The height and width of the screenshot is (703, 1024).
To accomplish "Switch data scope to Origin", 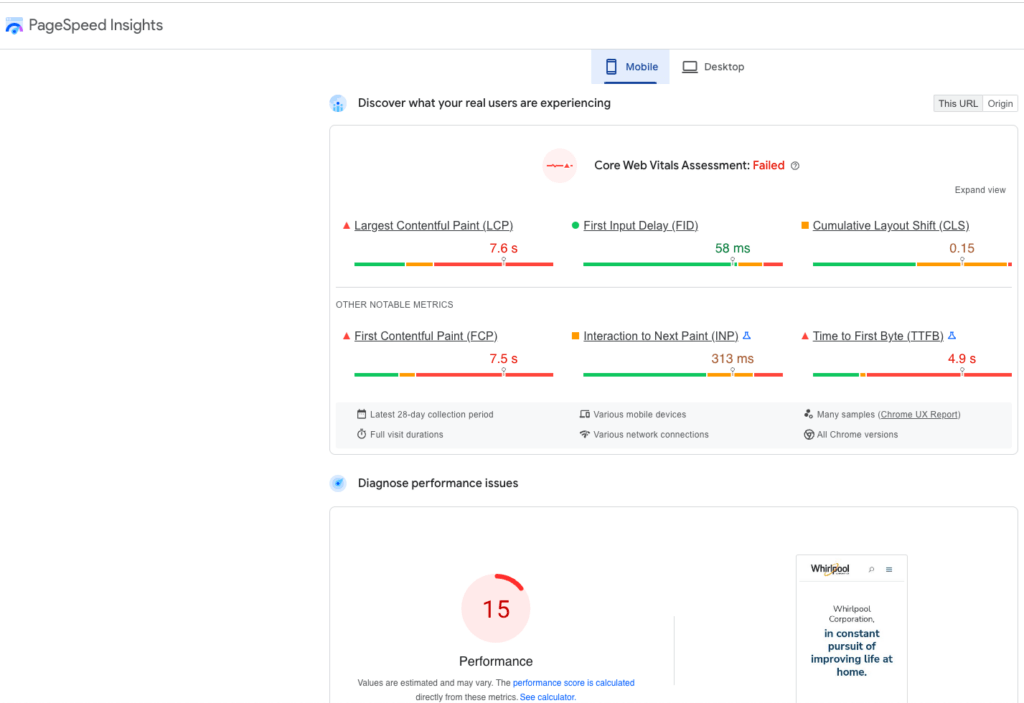I will click(1000, 103).
